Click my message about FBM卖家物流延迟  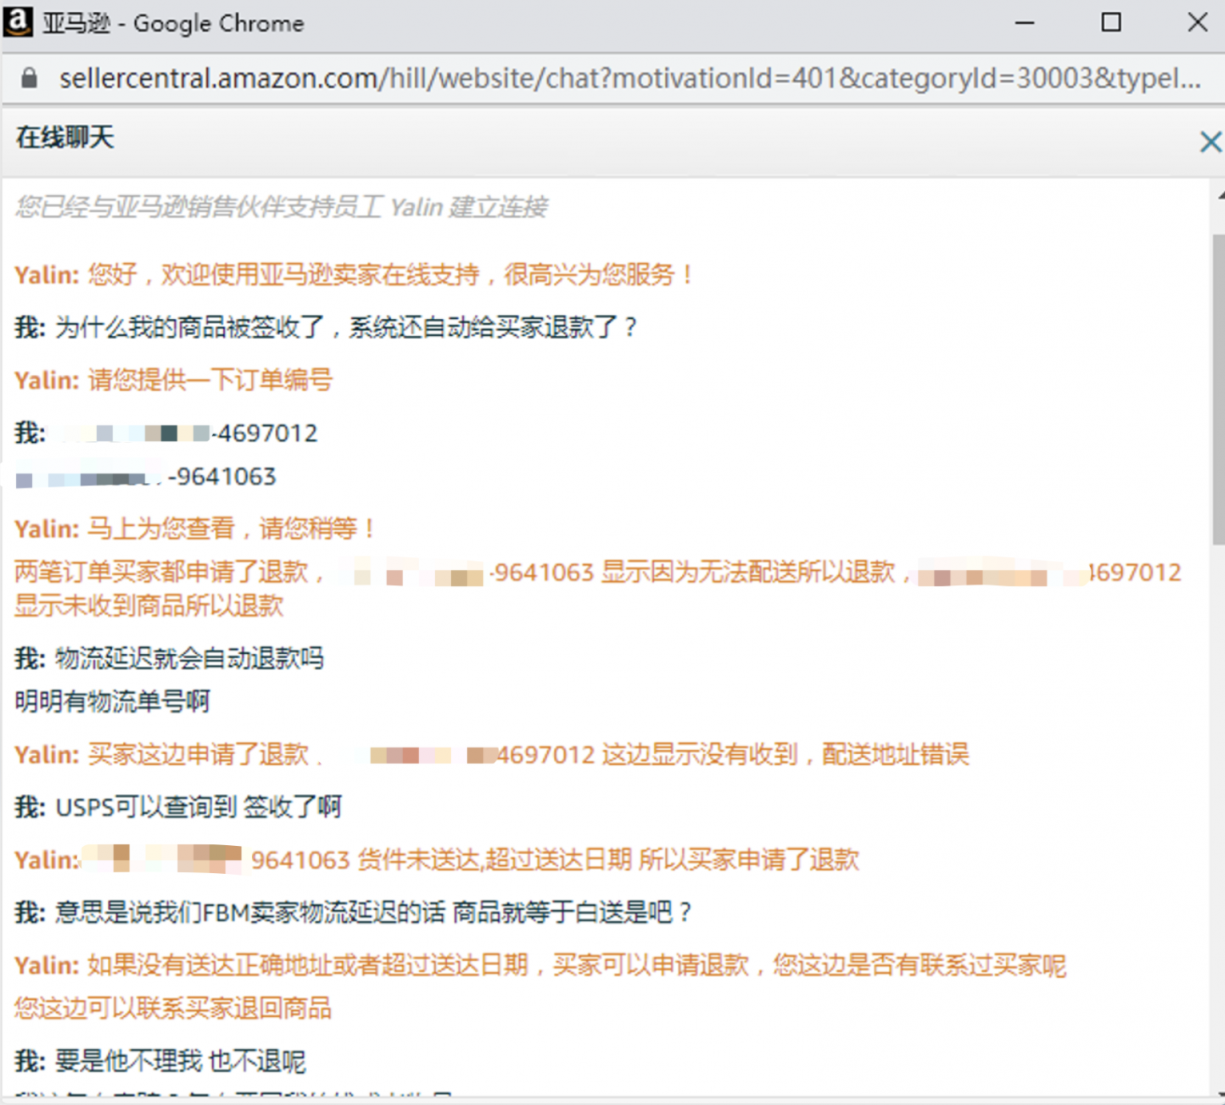pos(353,912)
